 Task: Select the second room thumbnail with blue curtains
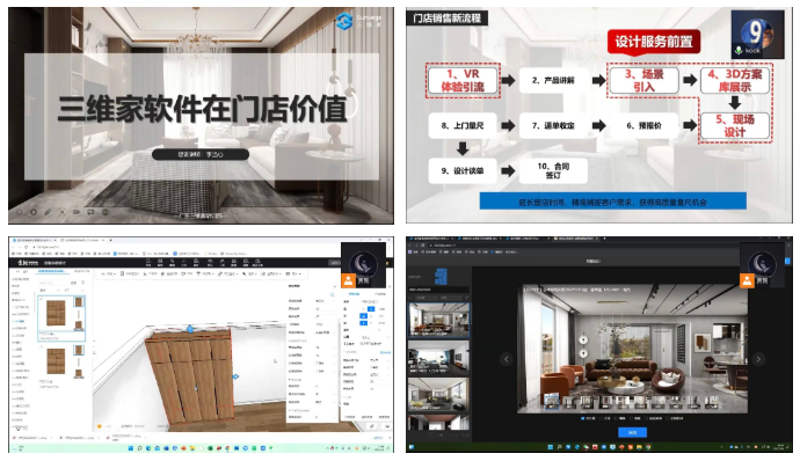click(x=439, y=358)
